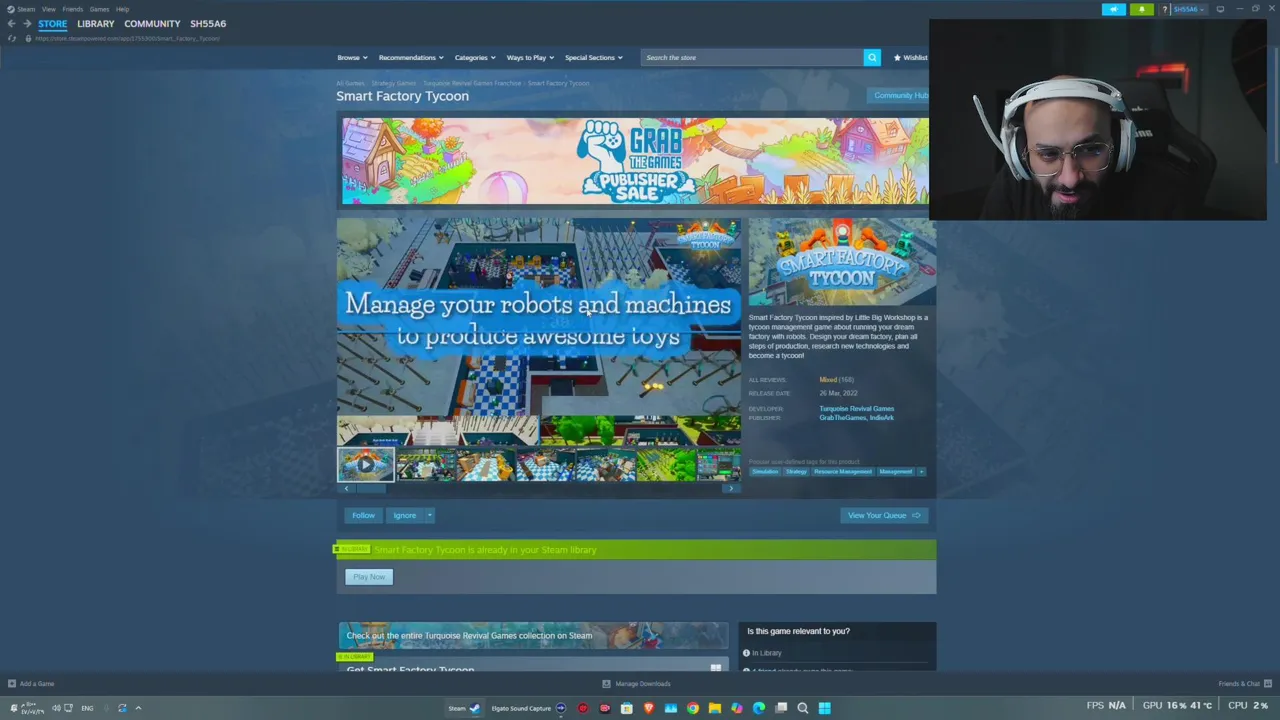Open Turquoise Revival Games developer link
Screen dimensions: 1280x720
[857, 408]
